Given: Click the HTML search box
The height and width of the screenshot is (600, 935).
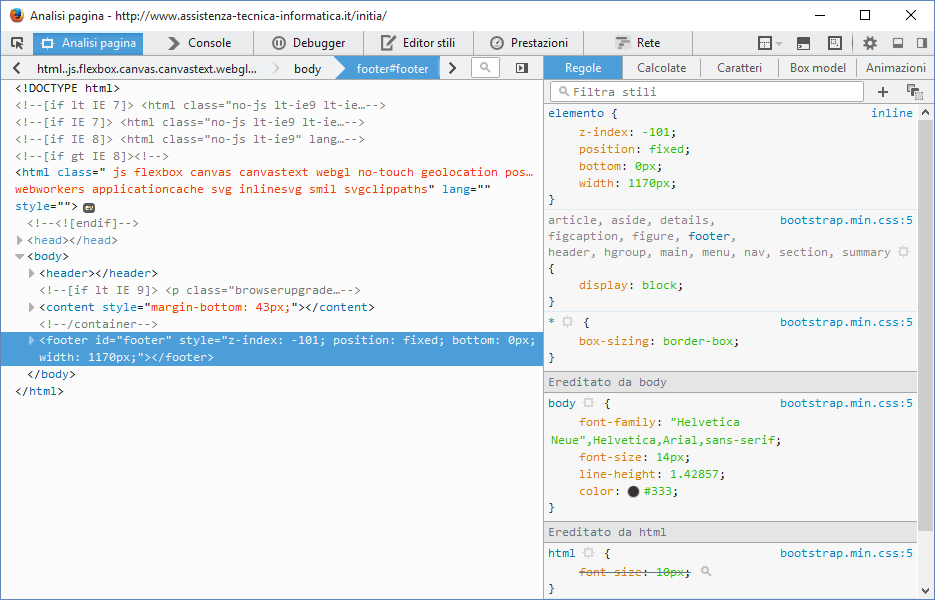Looking at the screenshot, I should pyautogui.click(x=485, y=68).
